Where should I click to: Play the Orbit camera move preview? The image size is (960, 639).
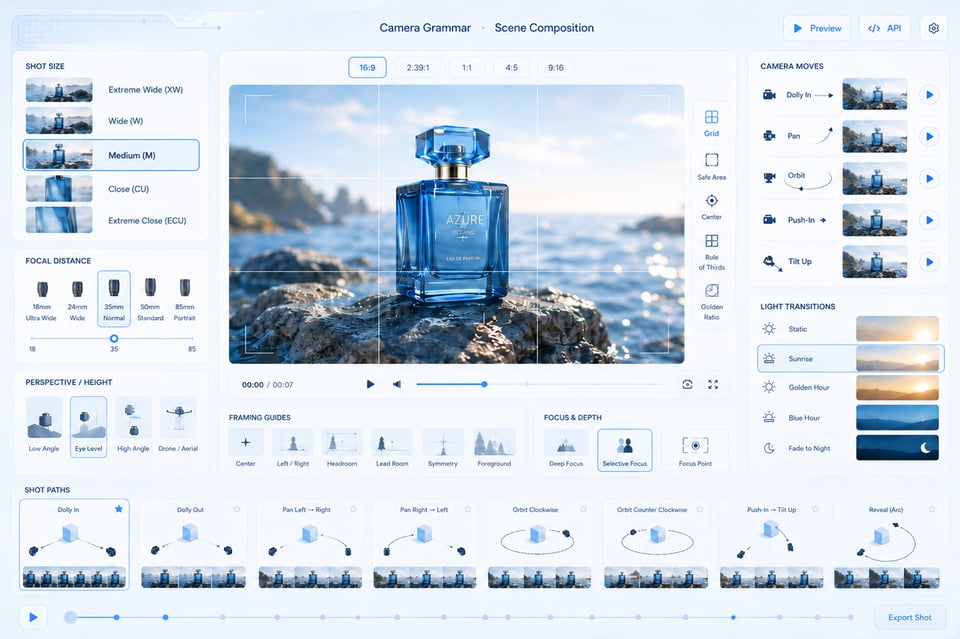point(929,179)
